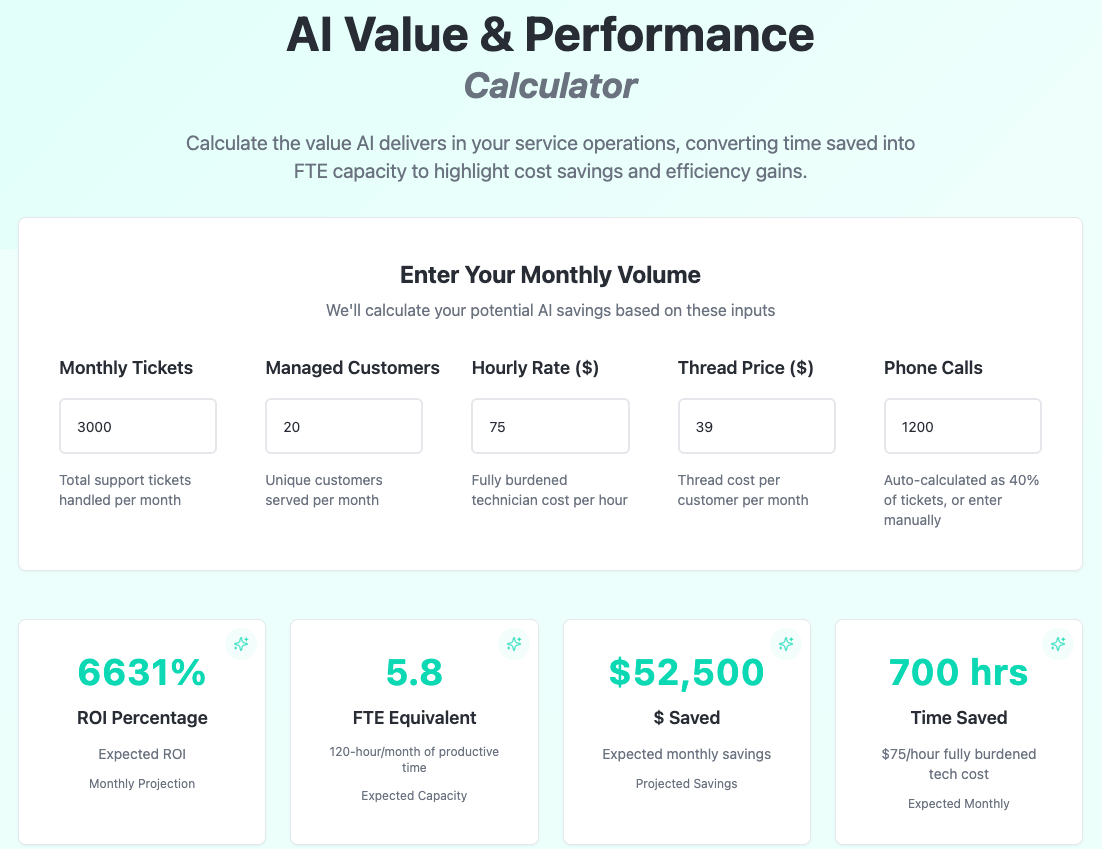The width and height of the screenshot is (1102, 849).
Task: Click the Monthly Tickets label
Action: (x=126, y=368)
